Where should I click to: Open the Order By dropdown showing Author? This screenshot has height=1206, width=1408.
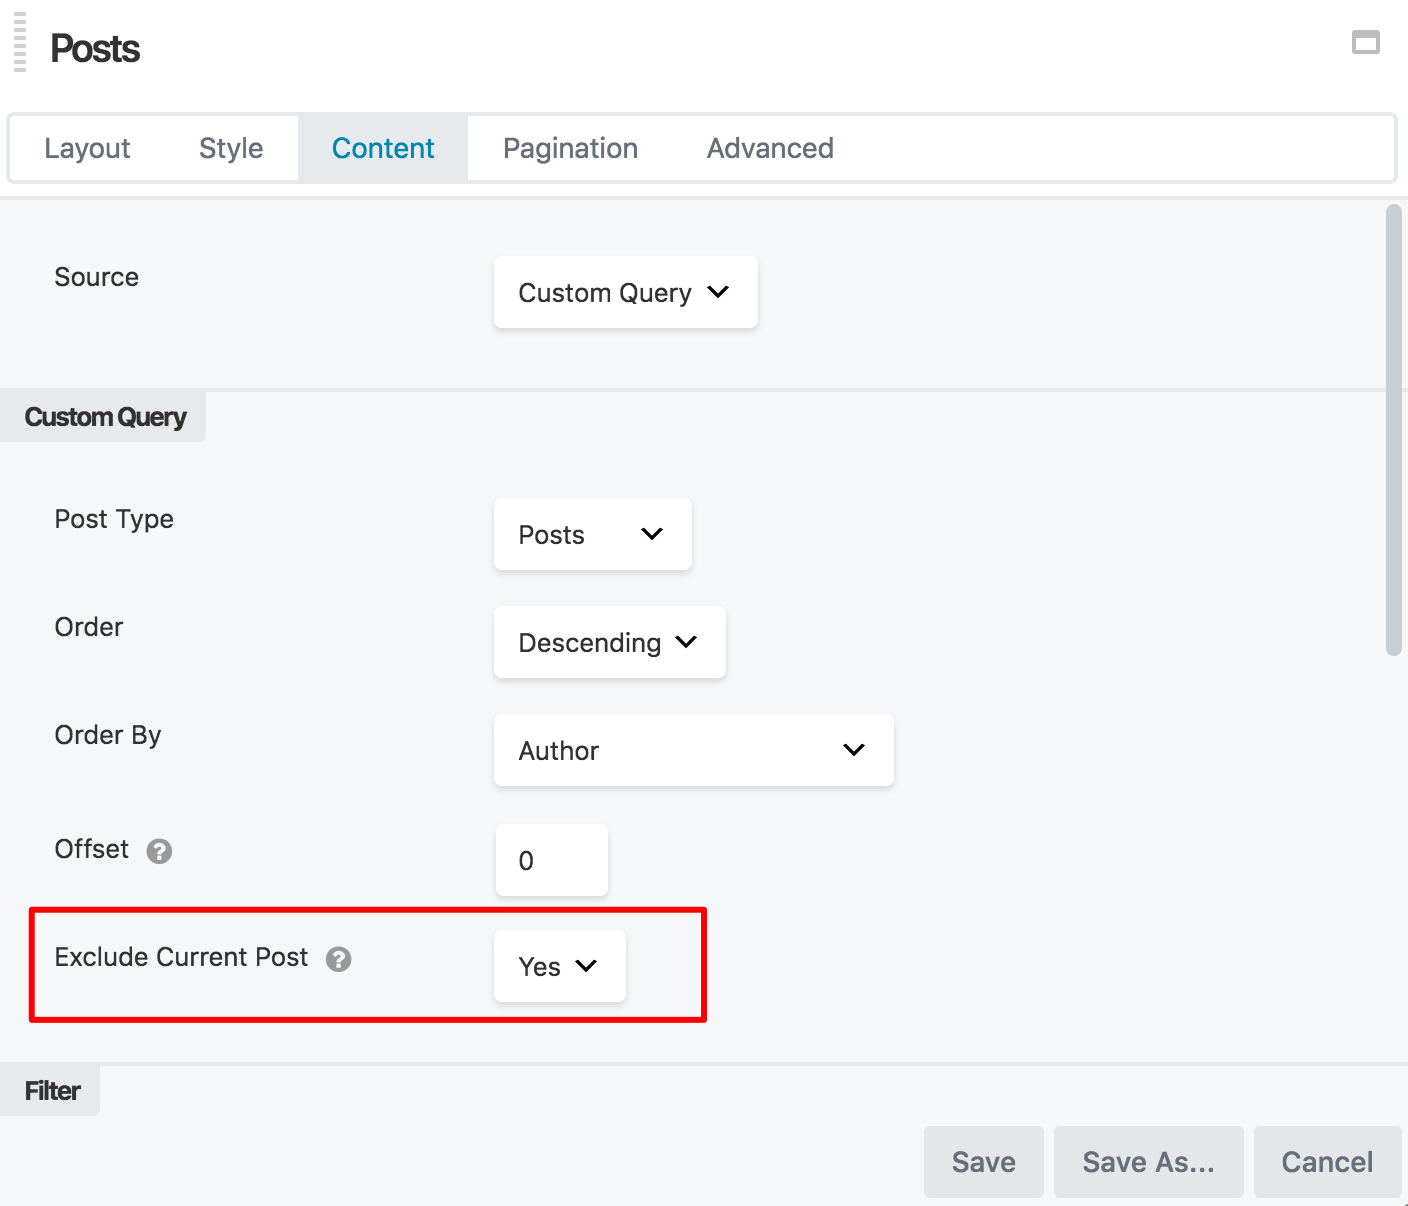coord(693,750)
